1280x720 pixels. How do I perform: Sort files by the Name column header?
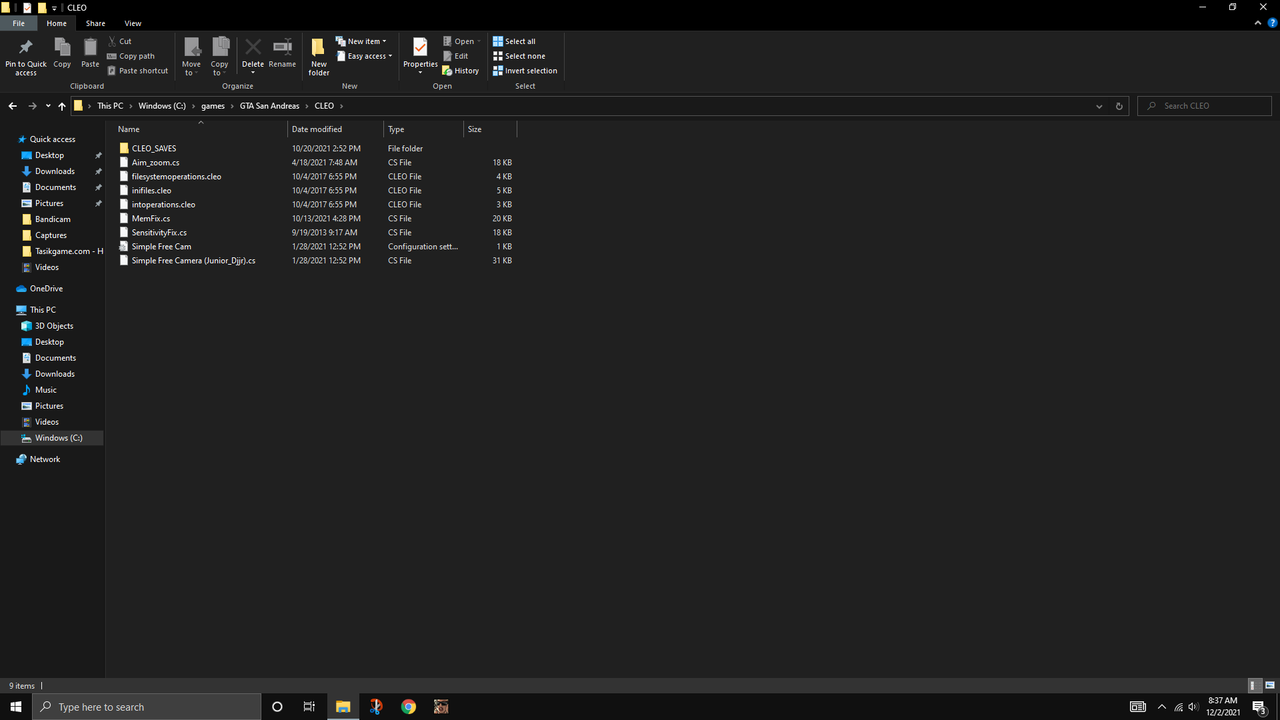coord(201,129)
